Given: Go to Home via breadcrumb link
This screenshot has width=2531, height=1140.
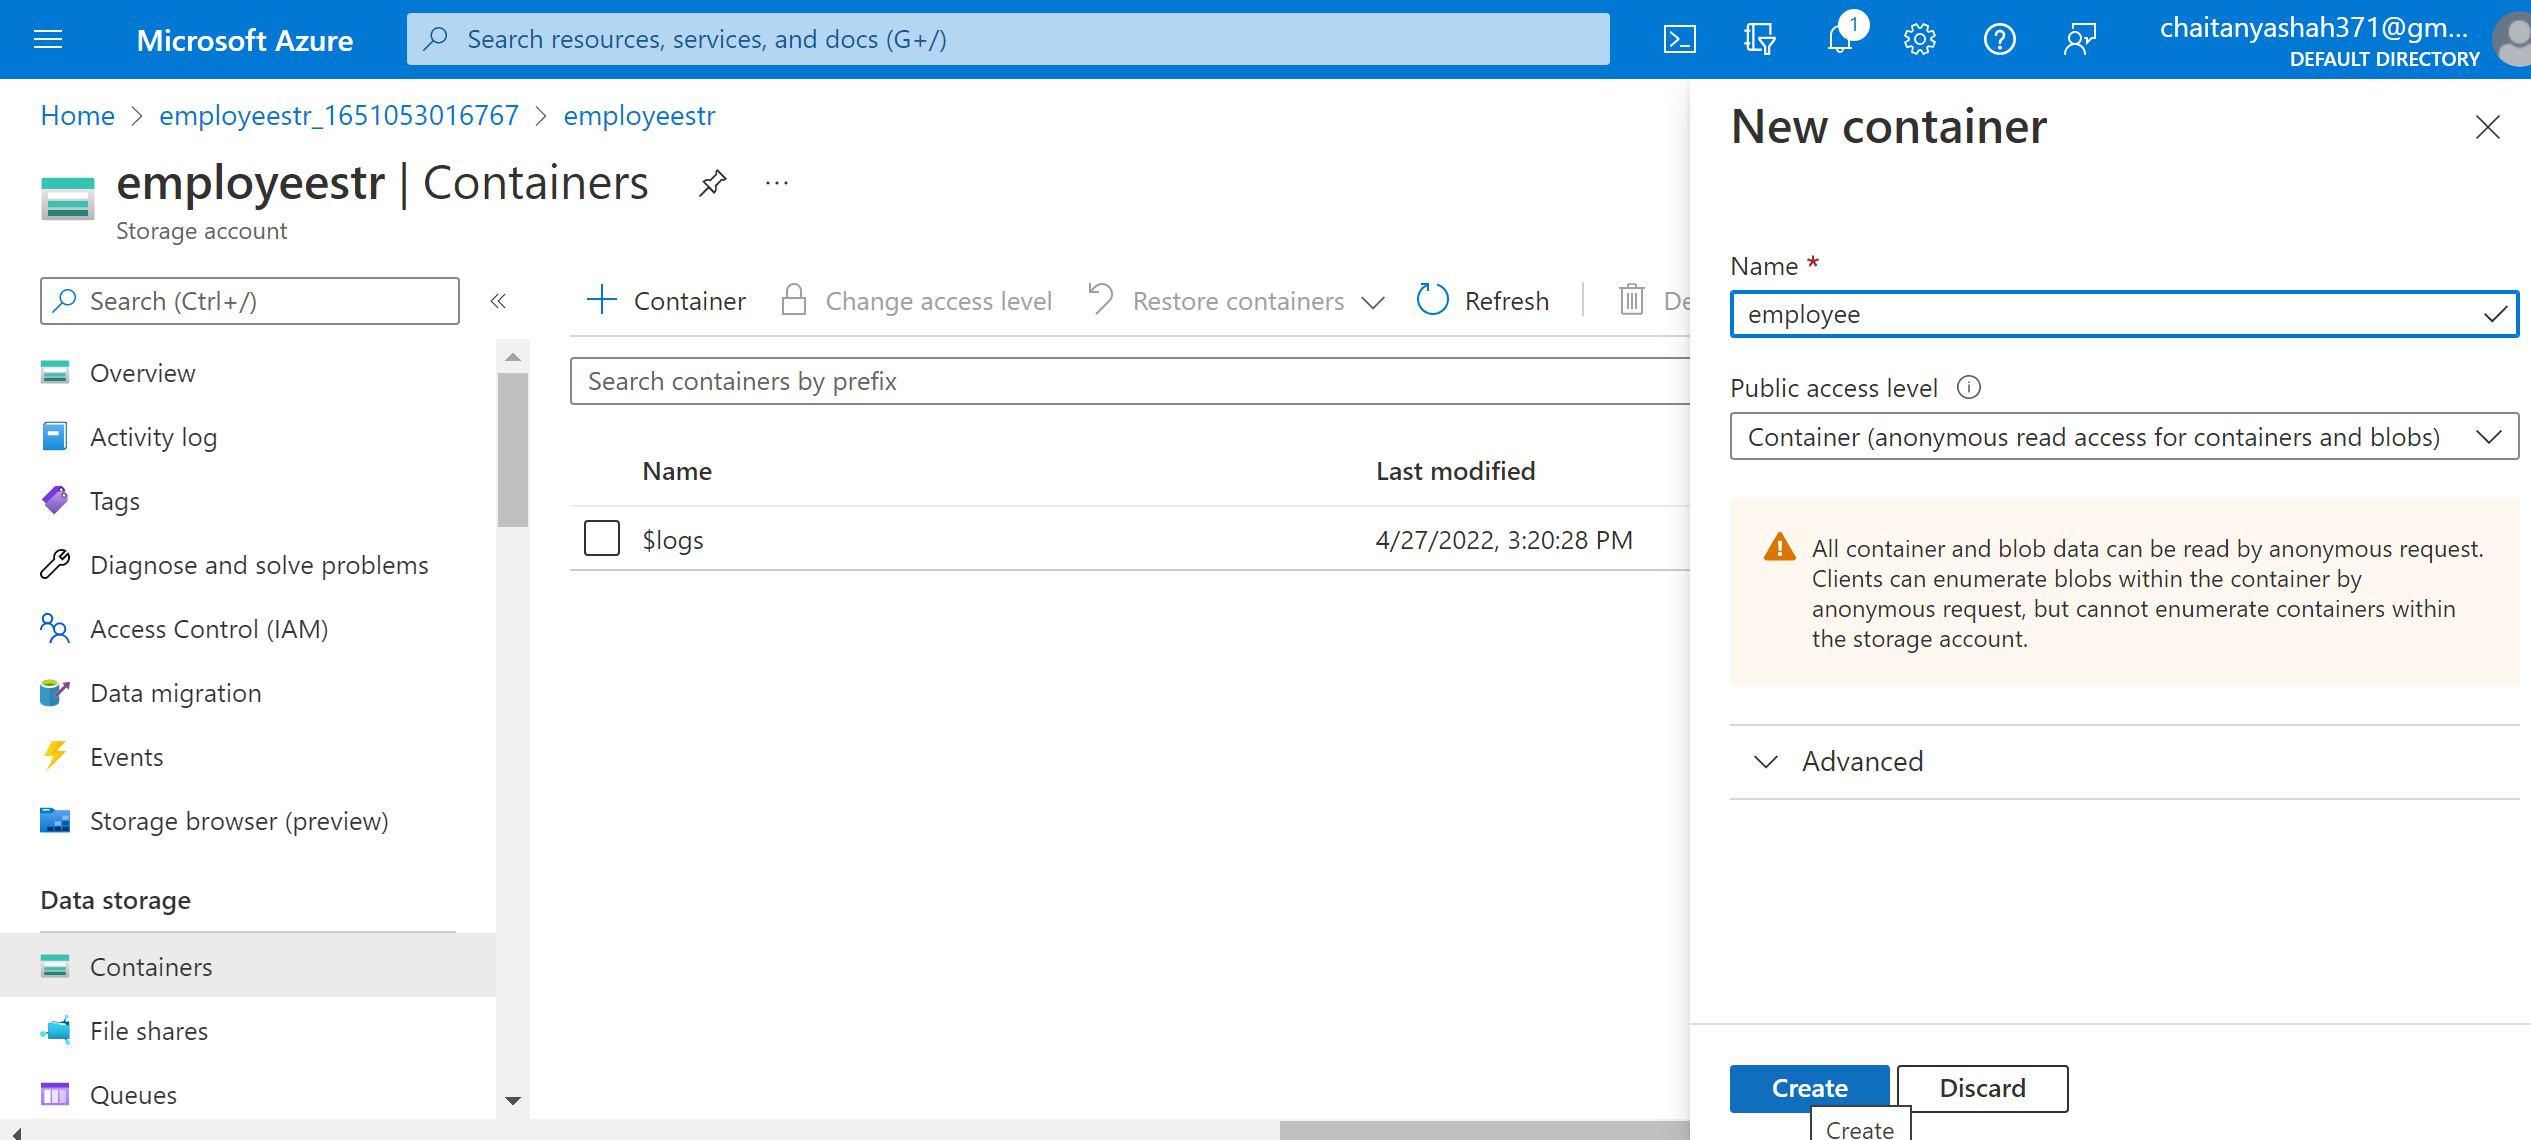Looking at the screenshot, I should point(77,115).
